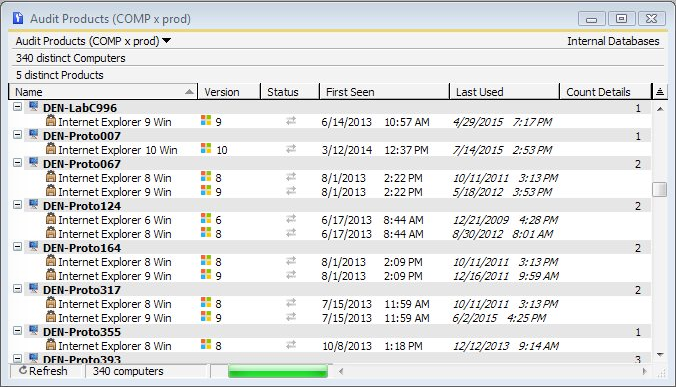Click the horizontal scrollbar left arrow
Viewport: 676px width, 387px height.
[341, 371]
